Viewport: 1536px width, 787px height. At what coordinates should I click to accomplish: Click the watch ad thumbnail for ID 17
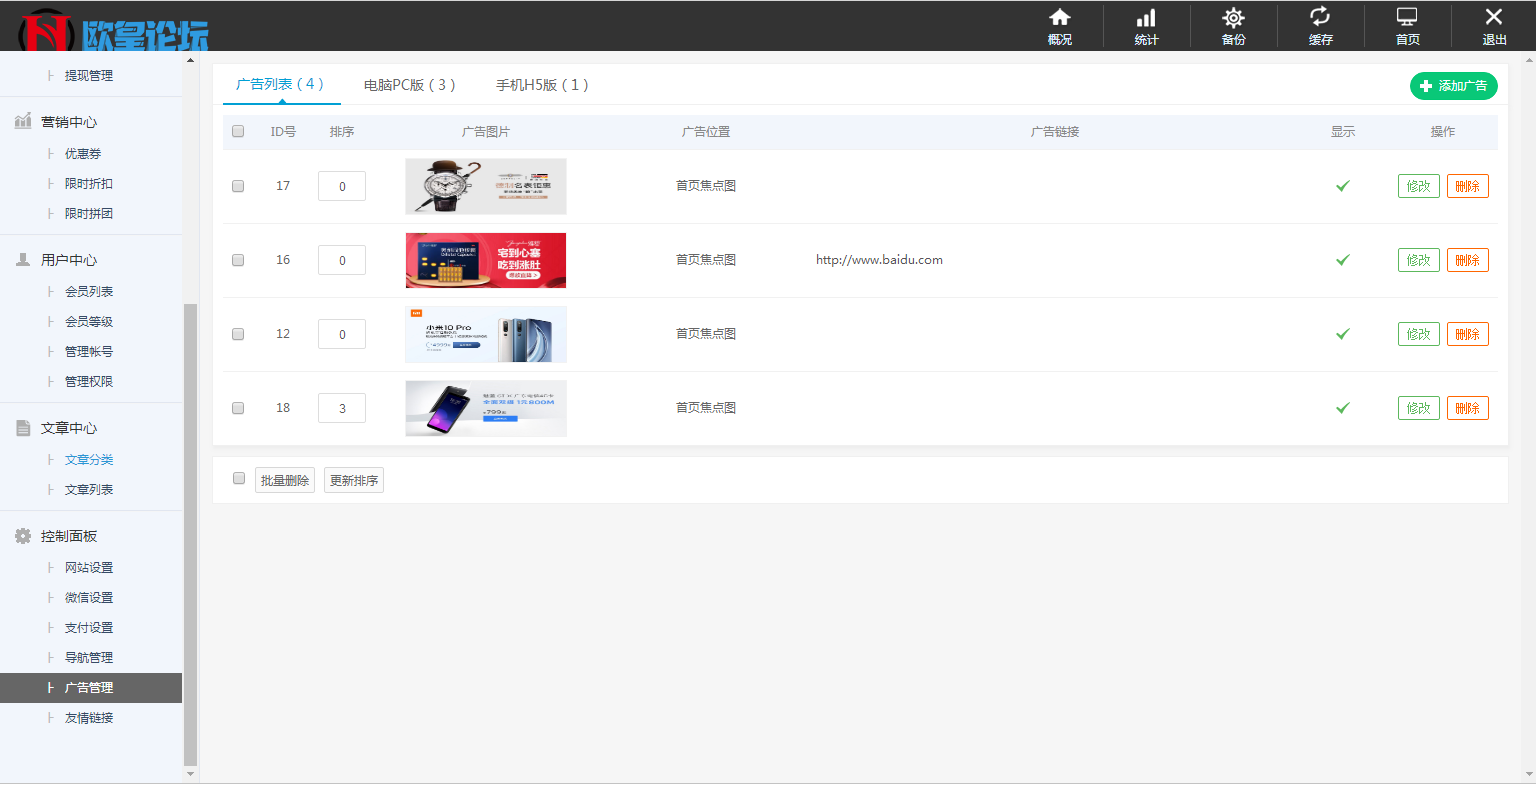(485, 185)
